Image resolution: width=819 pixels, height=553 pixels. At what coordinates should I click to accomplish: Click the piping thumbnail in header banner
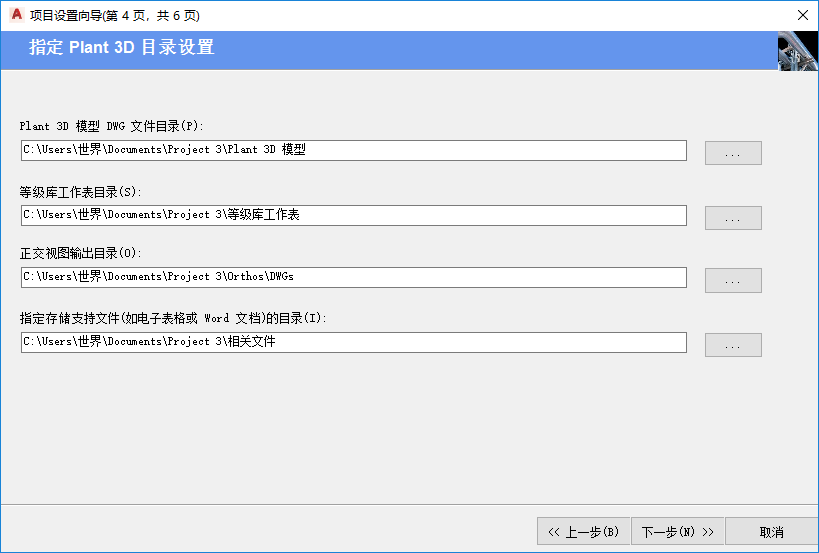(x=798, y=51)
